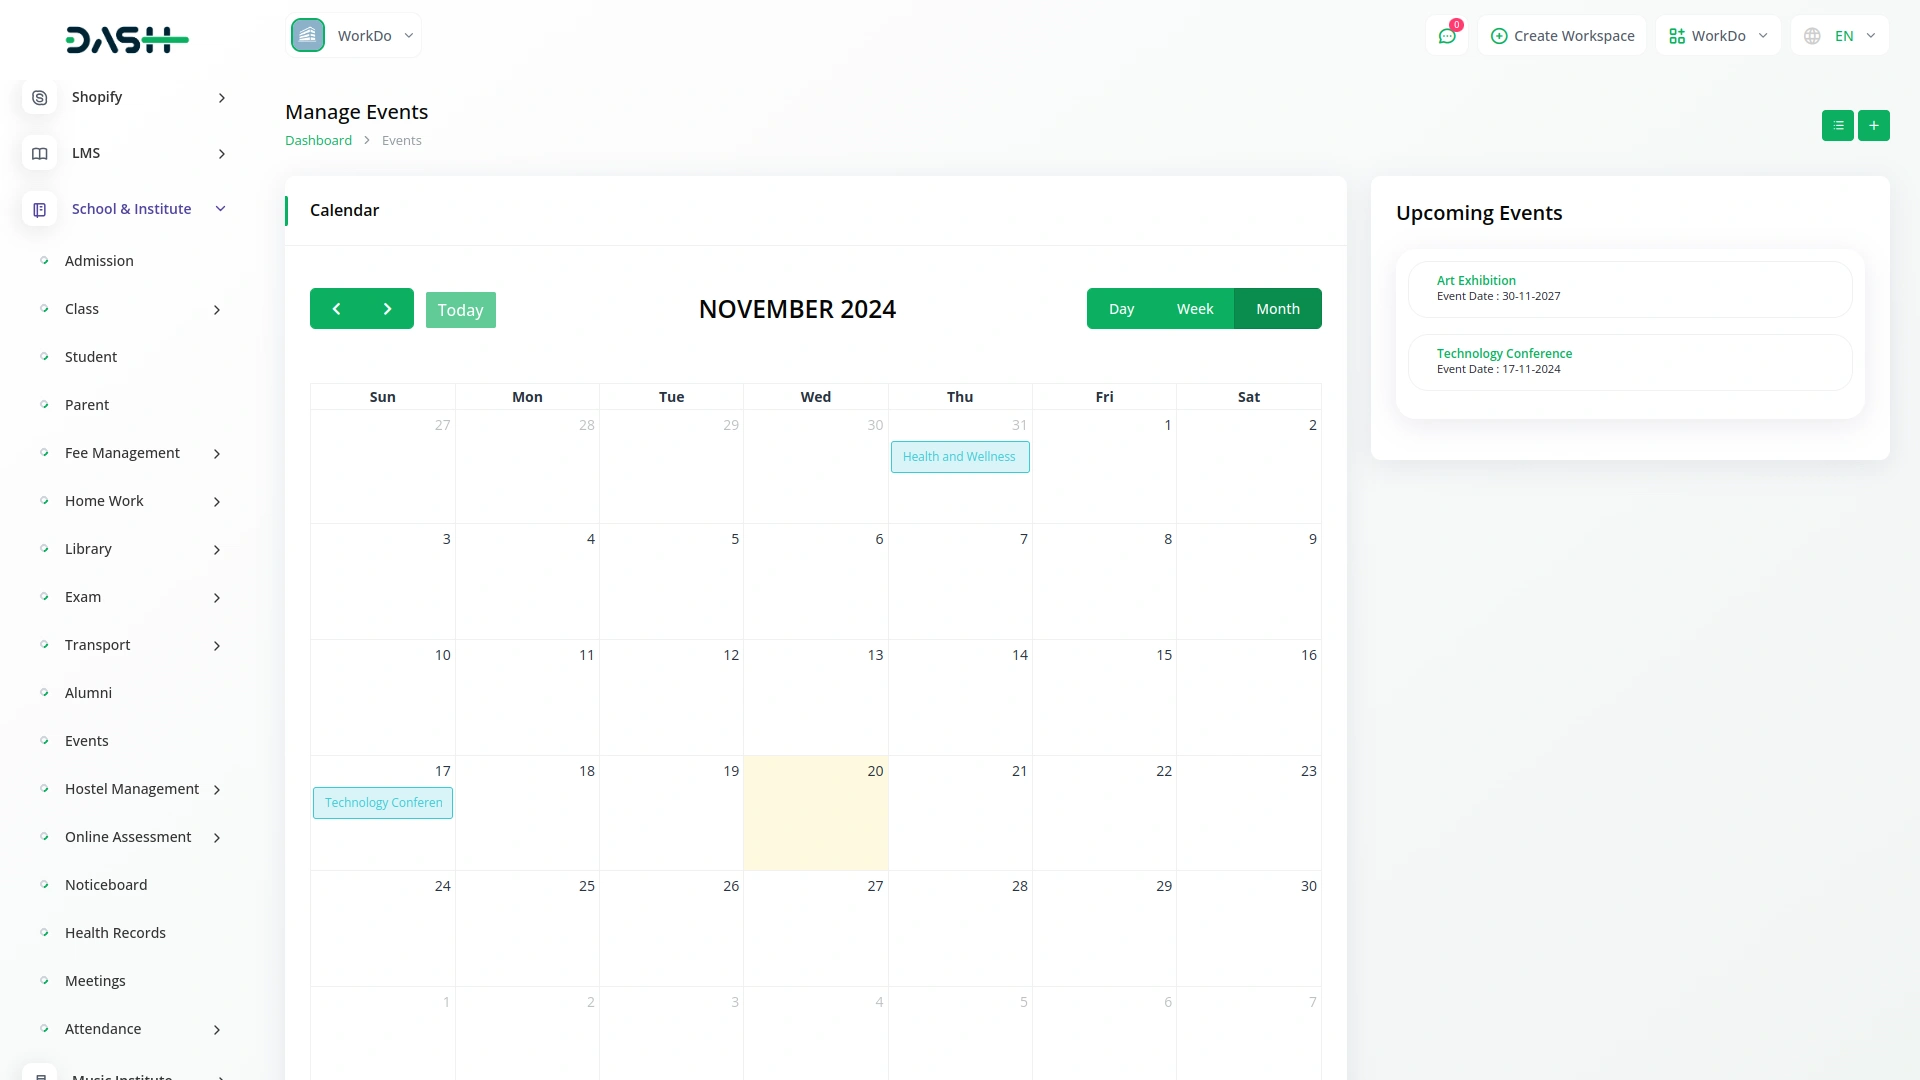Screen dimensions: 1920x1080
Task: Click the Dashboard breadcrumb link
Action: pyautogui.click(x=318, y=141)
